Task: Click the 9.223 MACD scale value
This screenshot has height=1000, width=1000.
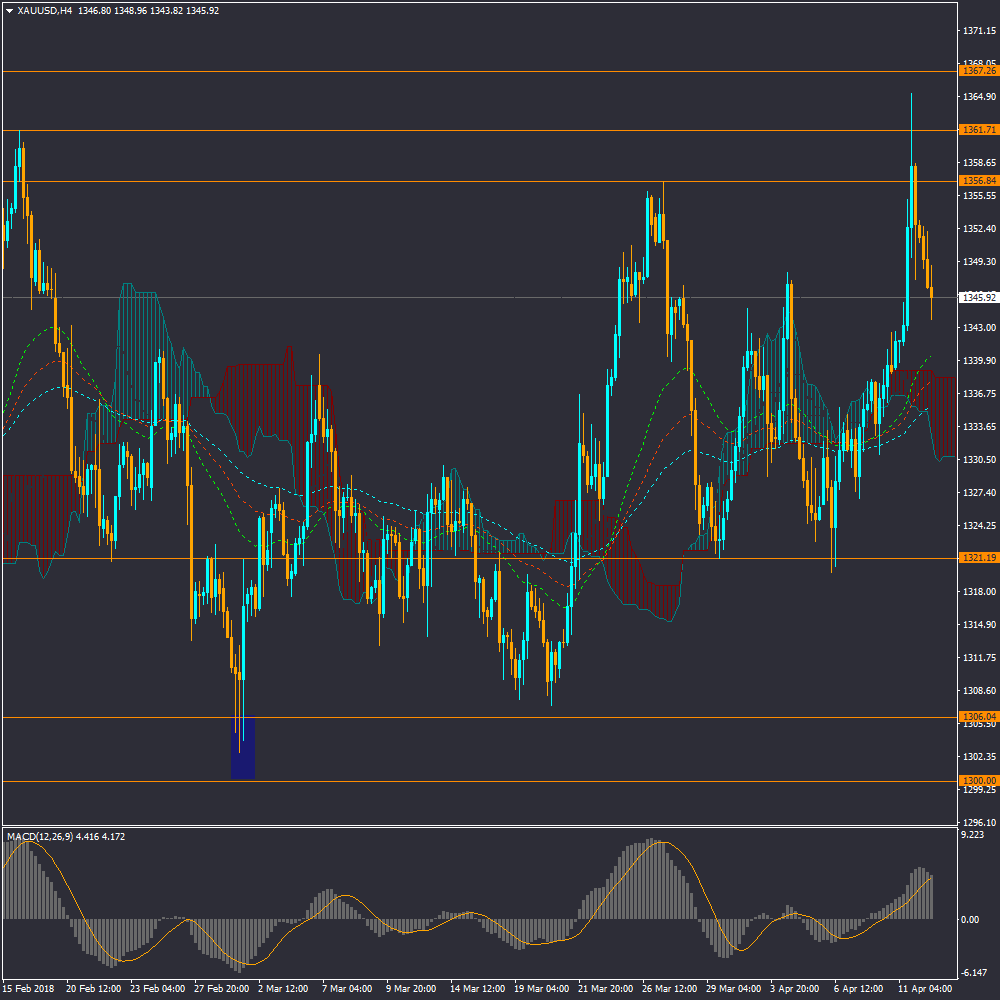Action: (x=972, y=835)
